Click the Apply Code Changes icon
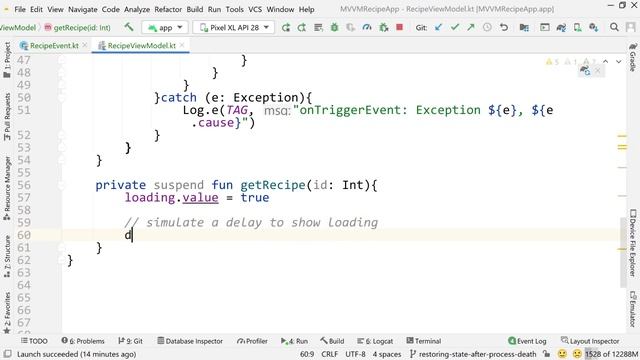The image size is (640, 360). click(x=318, y=27)
